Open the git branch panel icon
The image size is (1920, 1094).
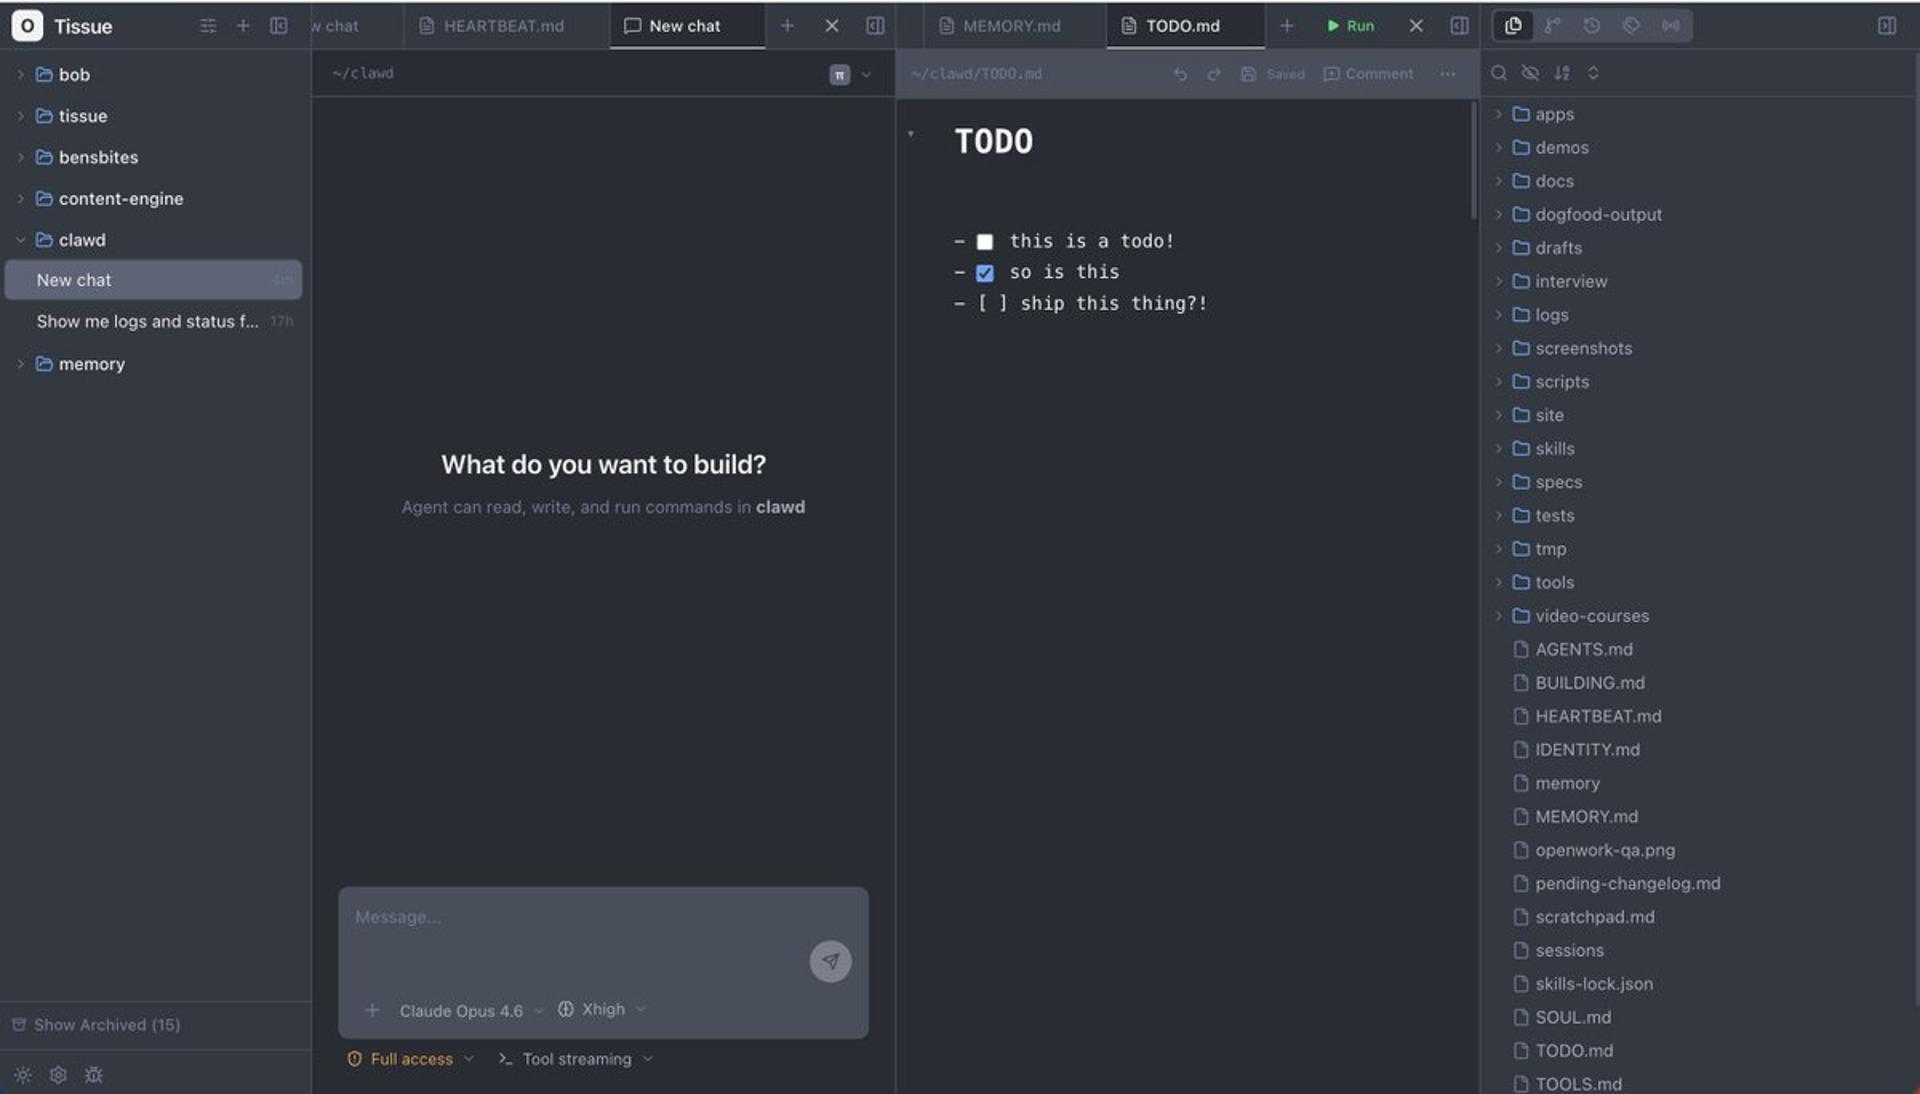[x=1552, y=26]
